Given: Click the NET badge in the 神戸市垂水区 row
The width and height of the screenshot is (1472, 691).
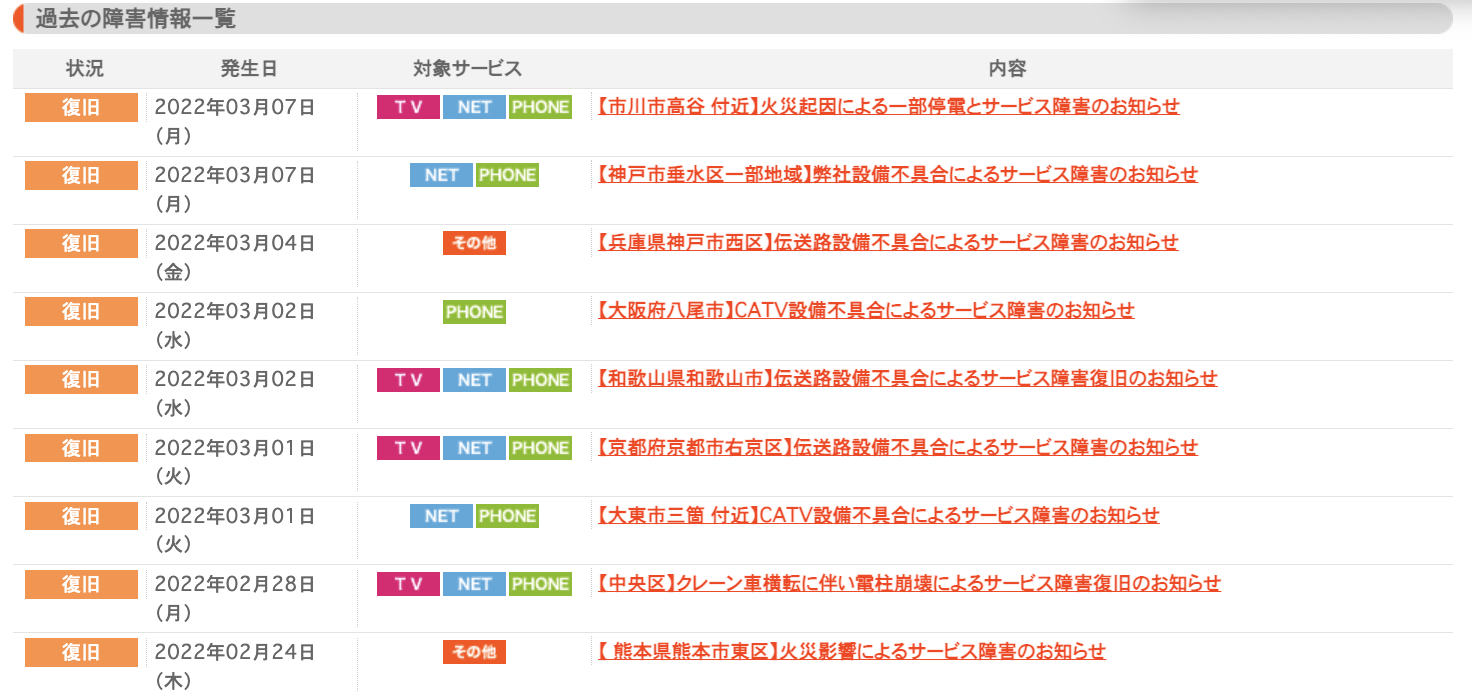Looking at the screenshot, I should coord(441,175).
